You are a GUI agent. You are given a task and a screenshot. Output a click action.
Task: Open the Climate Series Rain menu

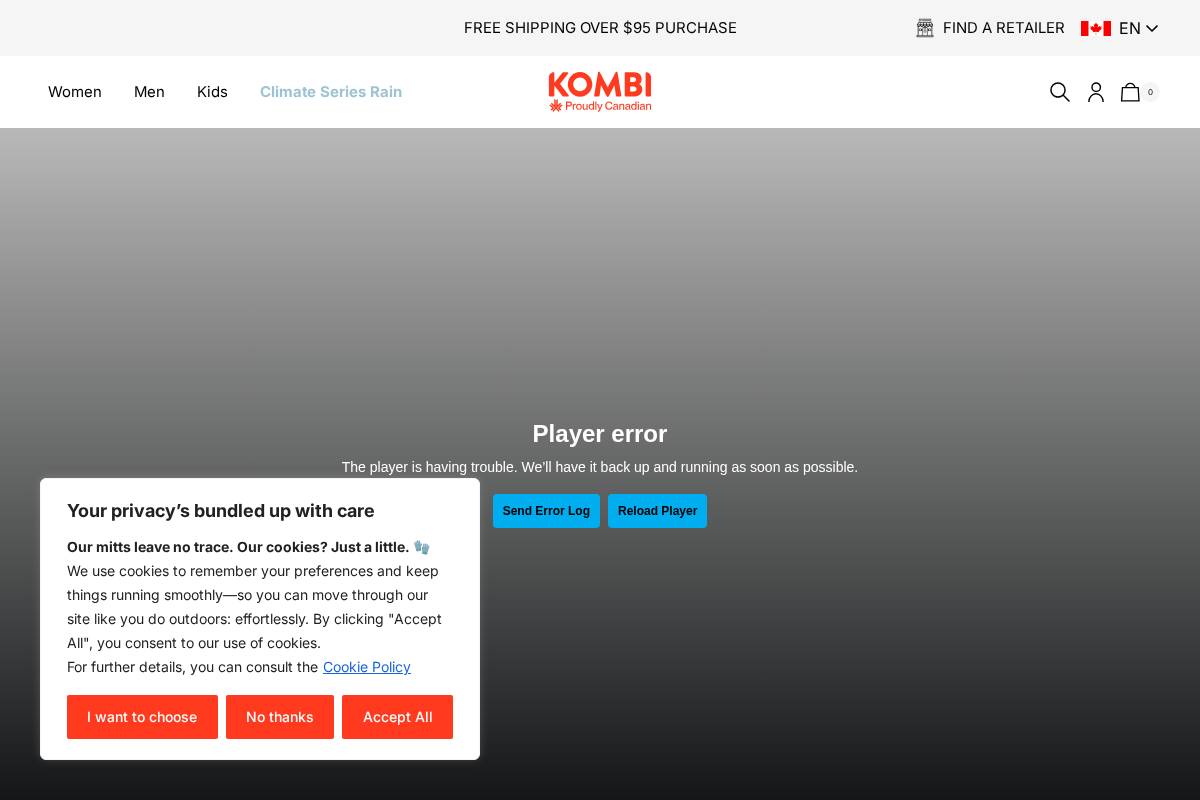point(331,92)
